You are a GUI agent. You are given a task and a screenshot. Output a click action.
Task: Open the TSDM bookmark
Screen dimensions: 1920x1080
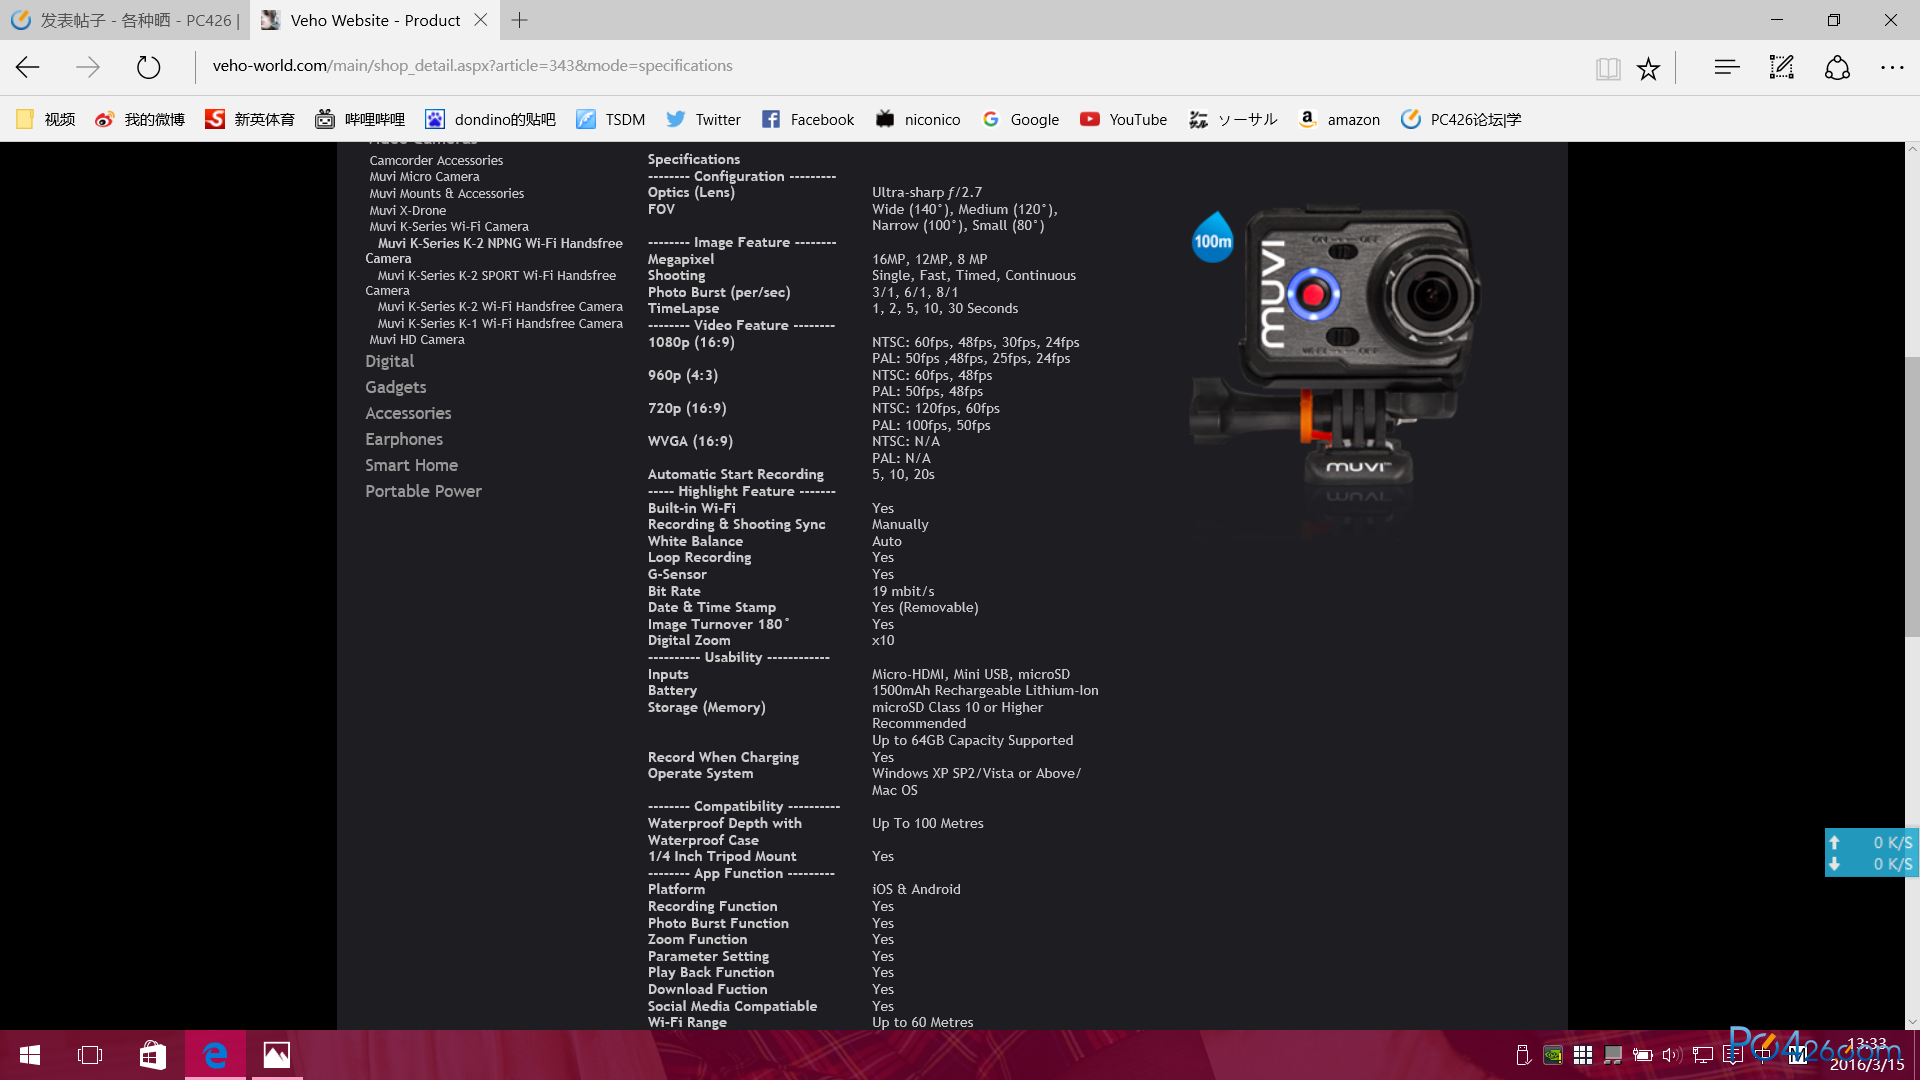pos(610,119)
